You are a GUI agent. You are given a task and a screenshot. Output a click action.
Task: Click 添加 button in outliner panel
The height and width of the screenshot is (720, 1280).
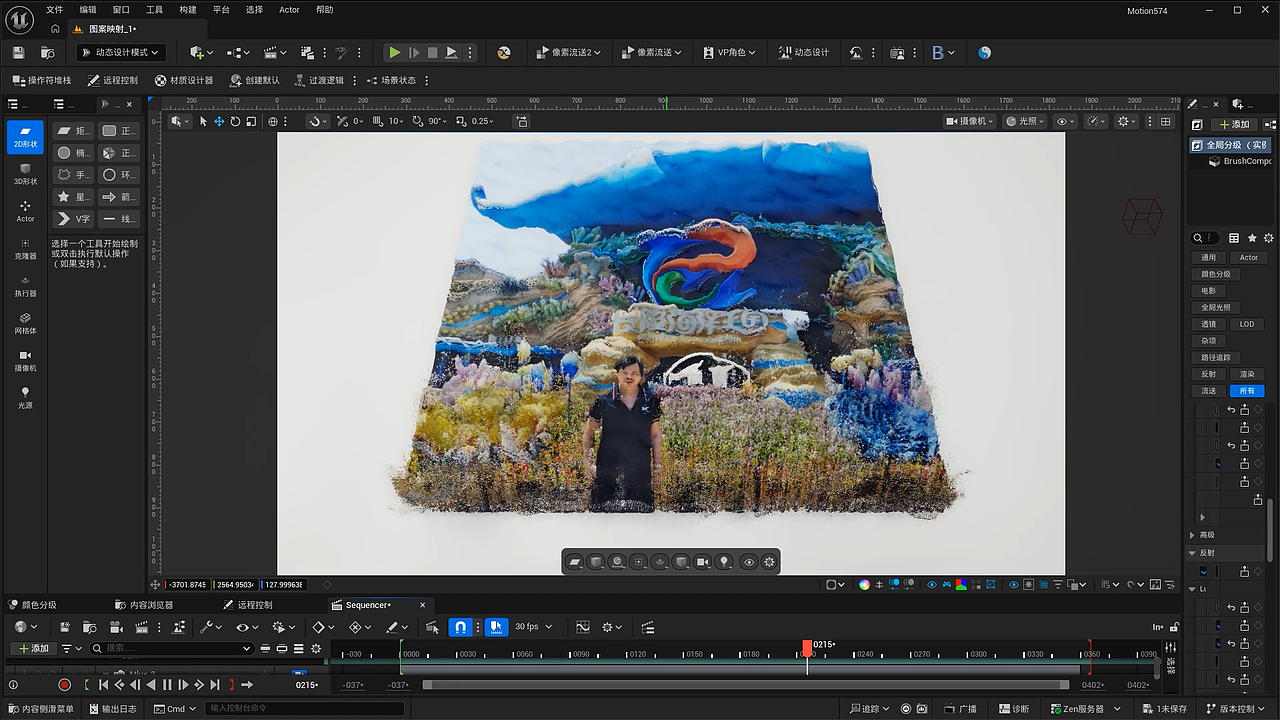(x=1234, y=124)
